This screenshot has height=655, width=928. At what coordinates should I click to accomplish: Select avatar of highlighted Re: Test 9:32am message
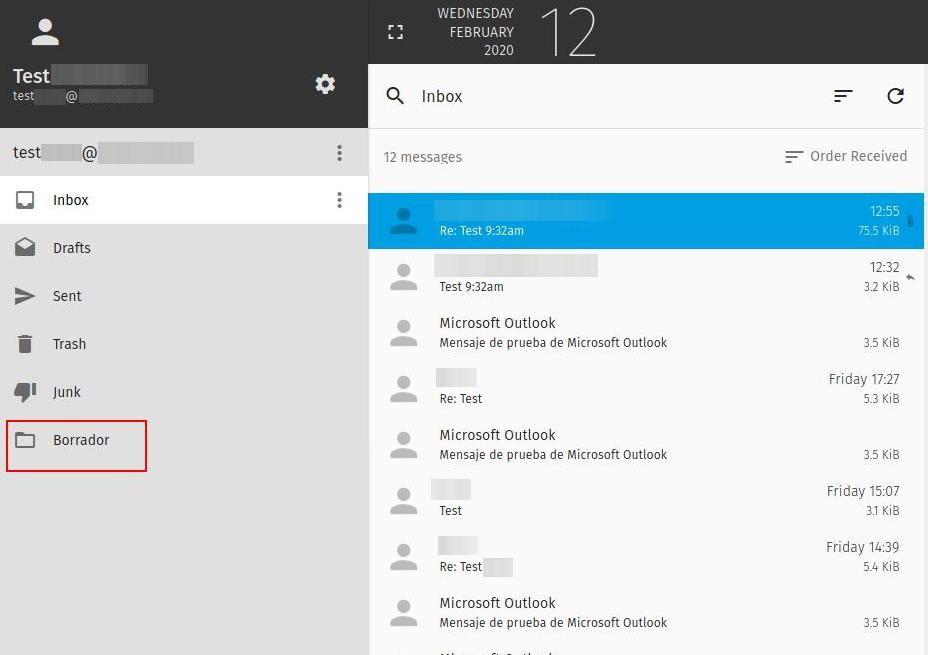403,221
